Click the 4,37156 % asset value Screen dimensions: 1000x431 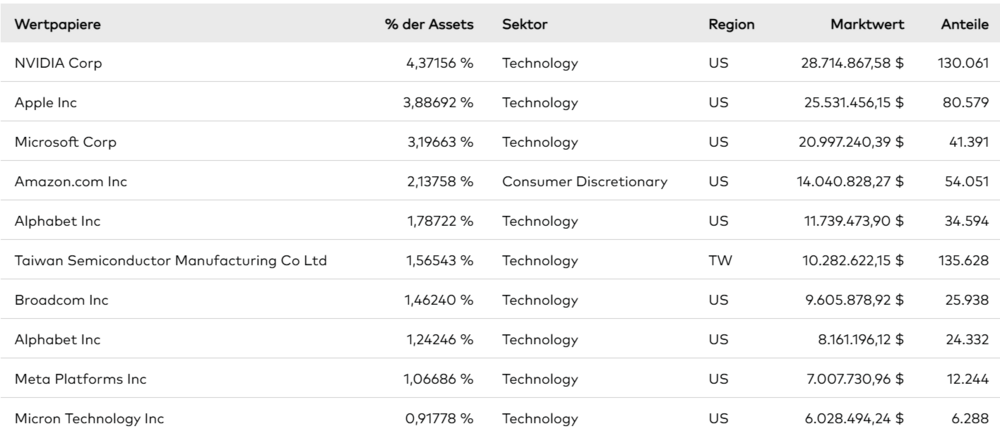point(440,63)
